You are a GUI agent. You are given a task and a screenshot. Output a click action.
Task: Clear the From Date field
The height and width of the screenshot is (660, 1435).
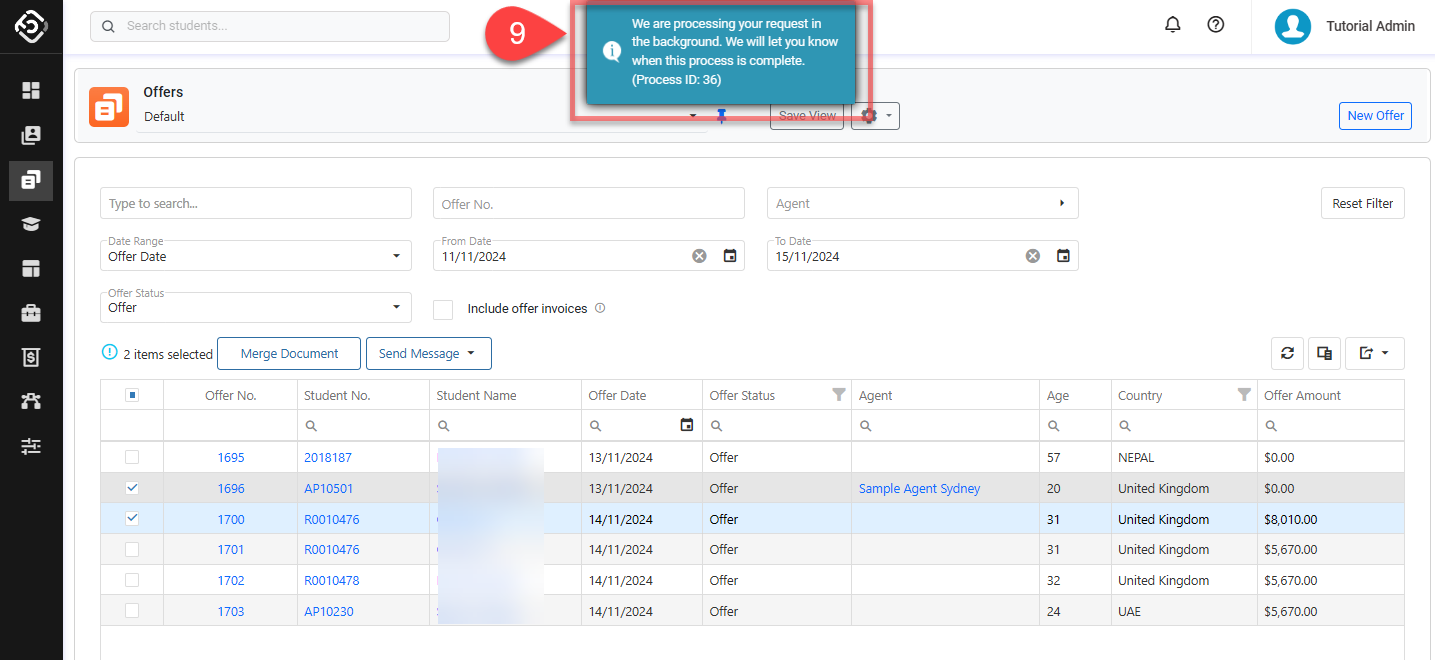pos(699,256)
